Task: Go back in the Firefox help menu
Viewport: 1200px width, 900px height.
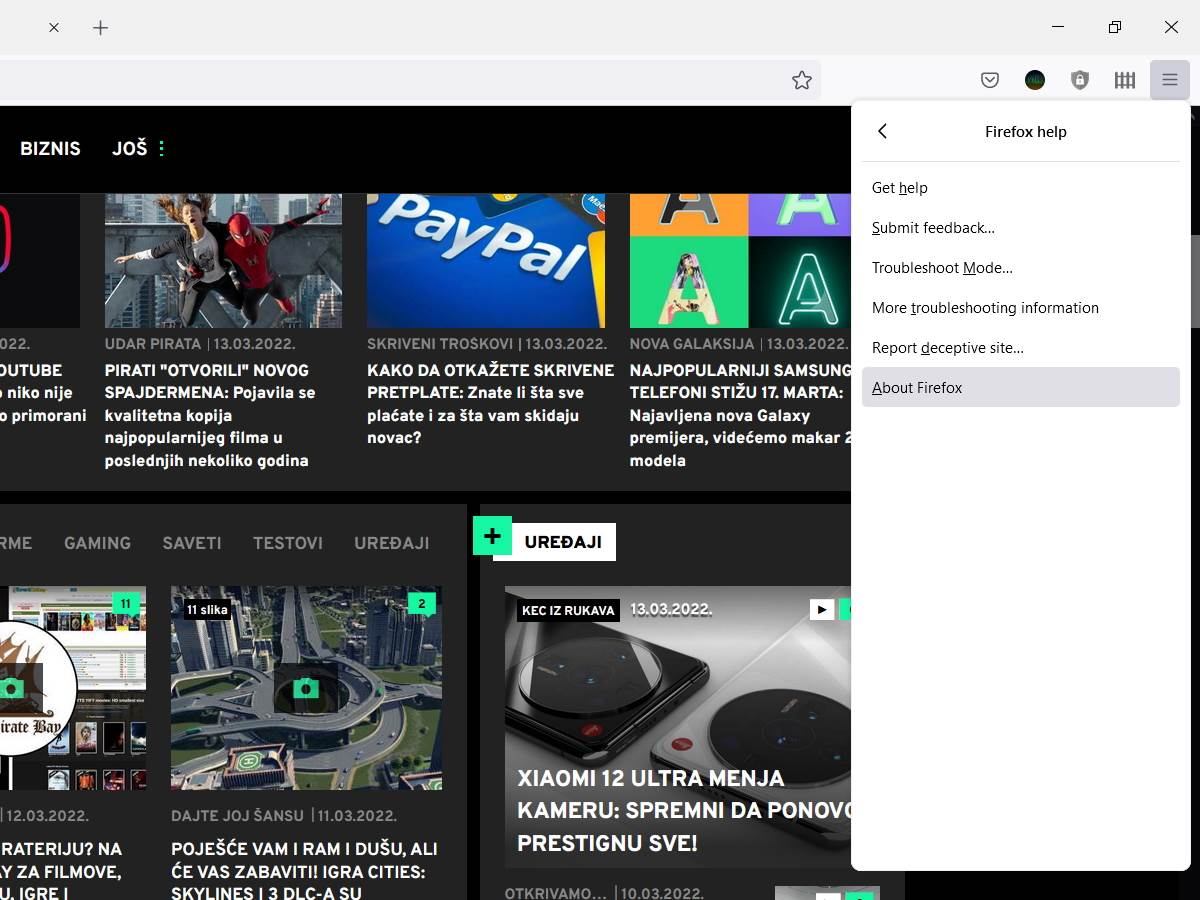Action: (883, 131)
